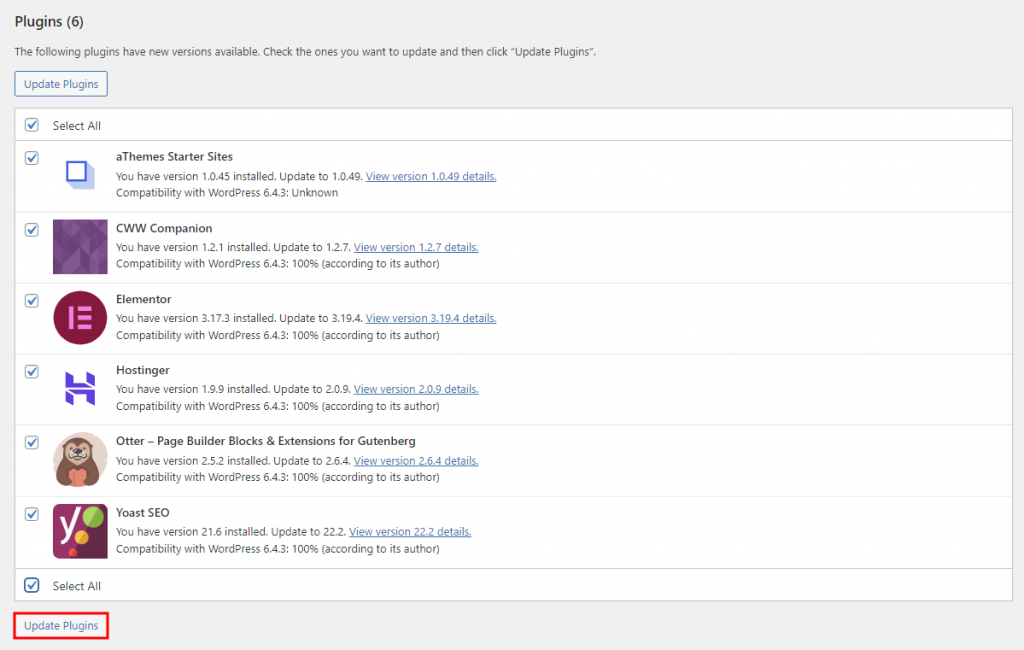The width and height of the screenshot is (1024, 650).
Task: Toggle the Hostinger plugin checkbox
Action: (x=32, y=371)
